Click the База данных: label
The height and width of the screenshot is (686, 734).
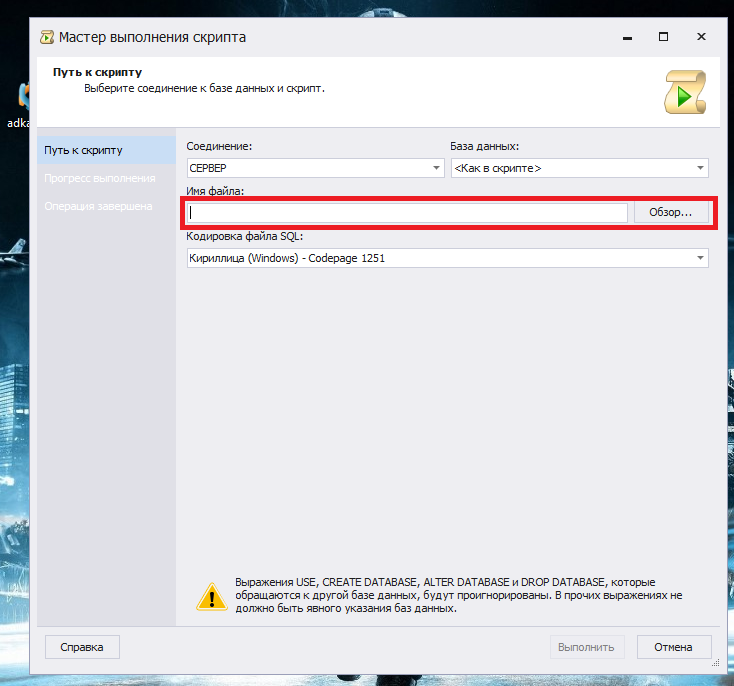(484, 147)
